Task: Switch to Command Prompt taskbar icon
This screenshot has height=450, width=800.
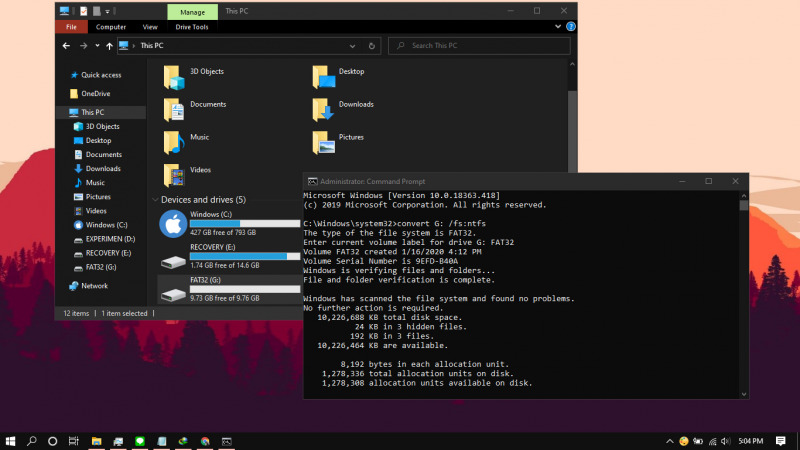Action: 227,441
